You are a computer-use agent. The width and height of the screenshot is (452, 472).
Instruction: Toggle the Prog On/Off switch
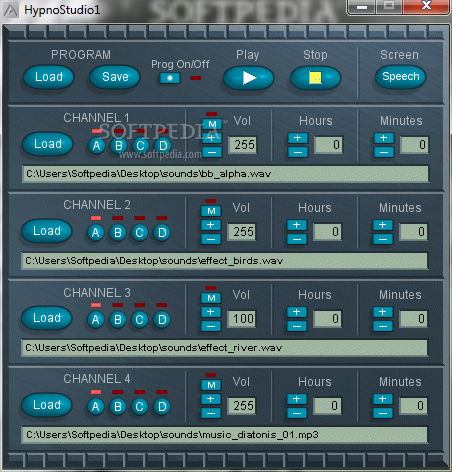click(170, 78)
